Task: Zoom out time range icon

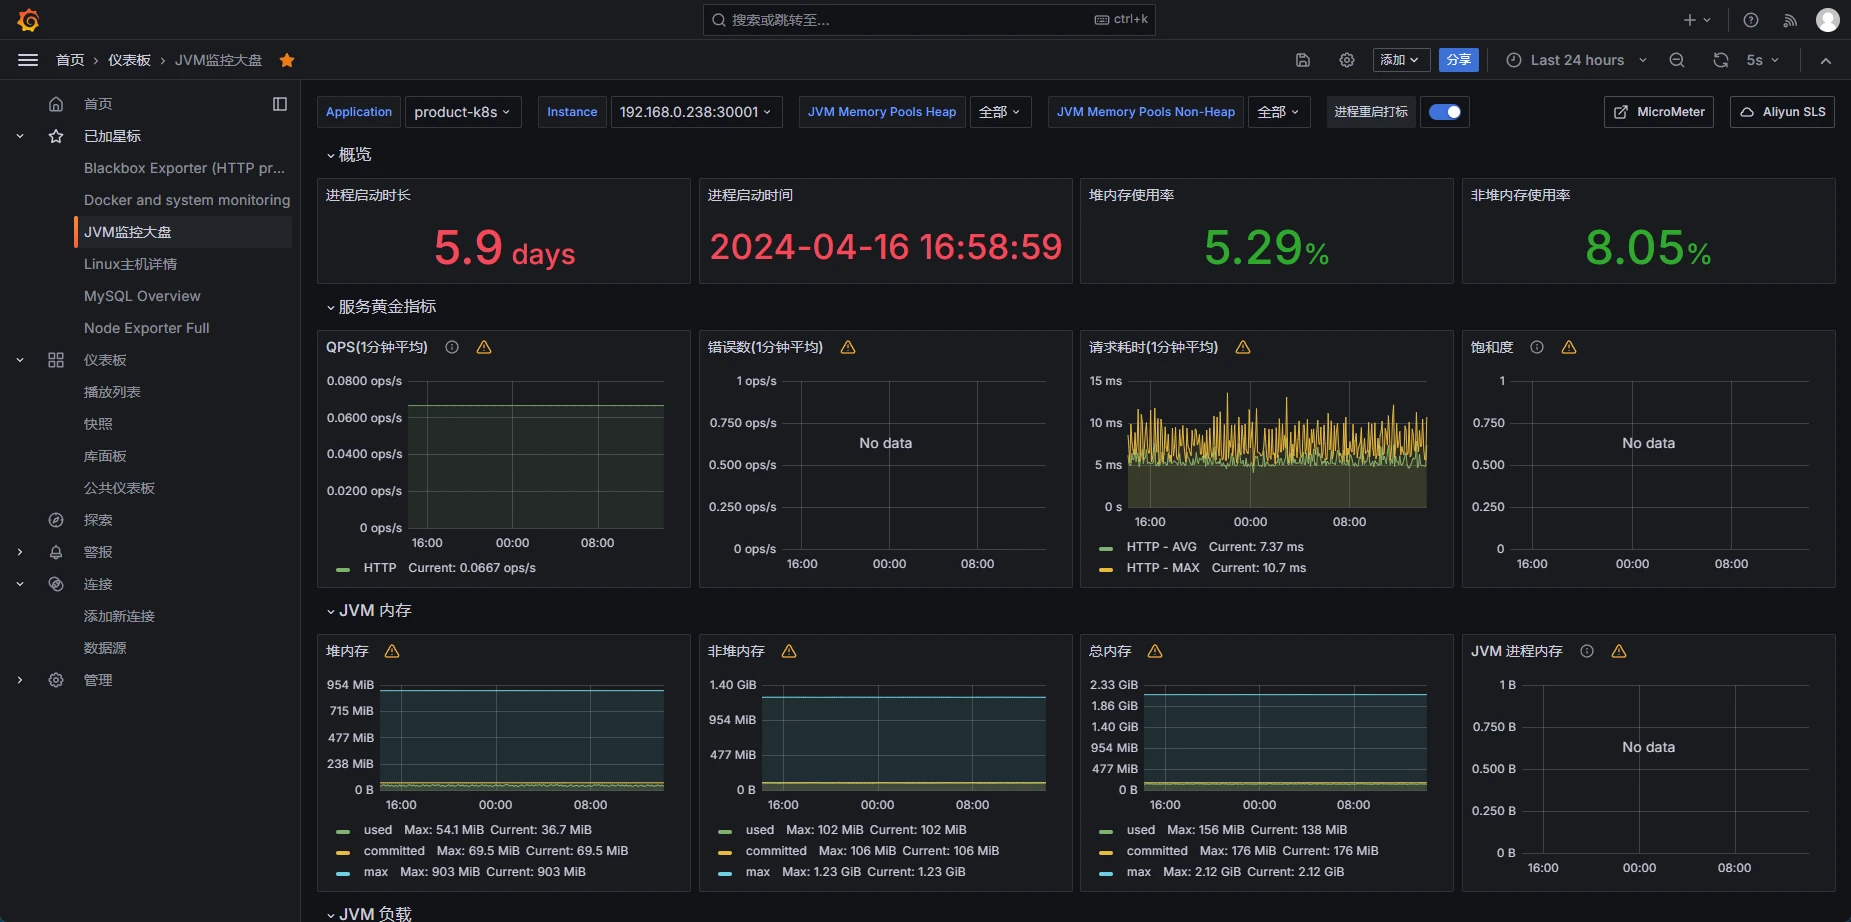Action: pyautogui.click(x=1677, y=60)
